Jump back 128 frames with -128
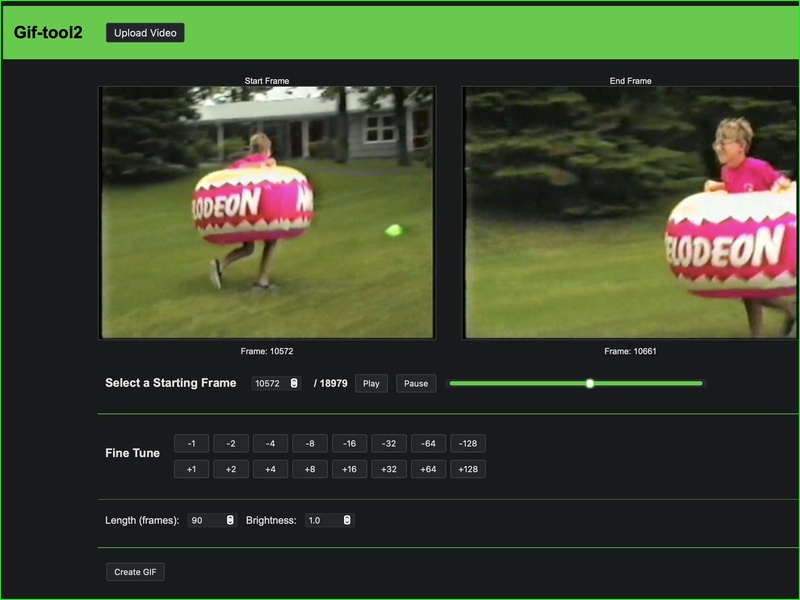800x600 pixels. pos(468,443)
